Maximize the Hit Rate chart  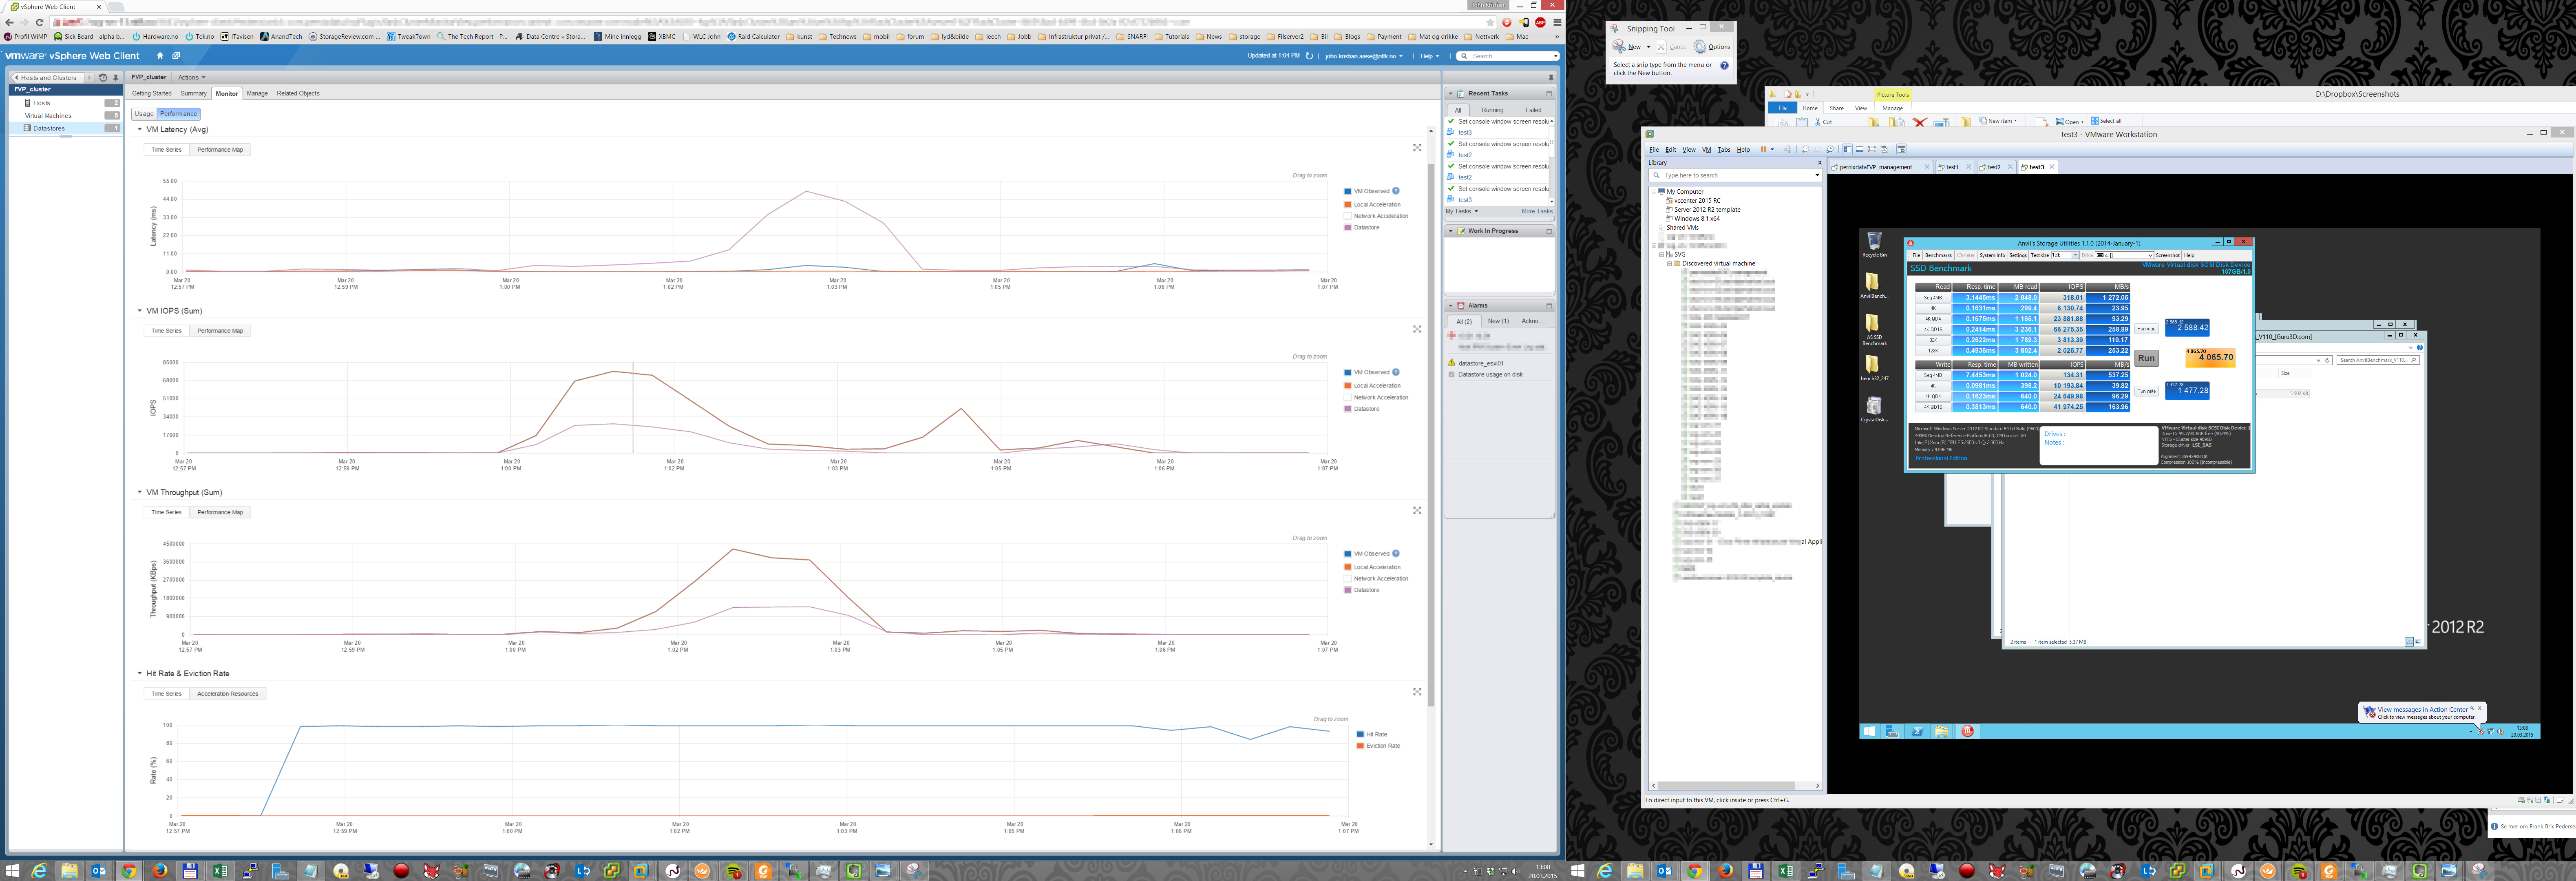[x=1417, y=692]
